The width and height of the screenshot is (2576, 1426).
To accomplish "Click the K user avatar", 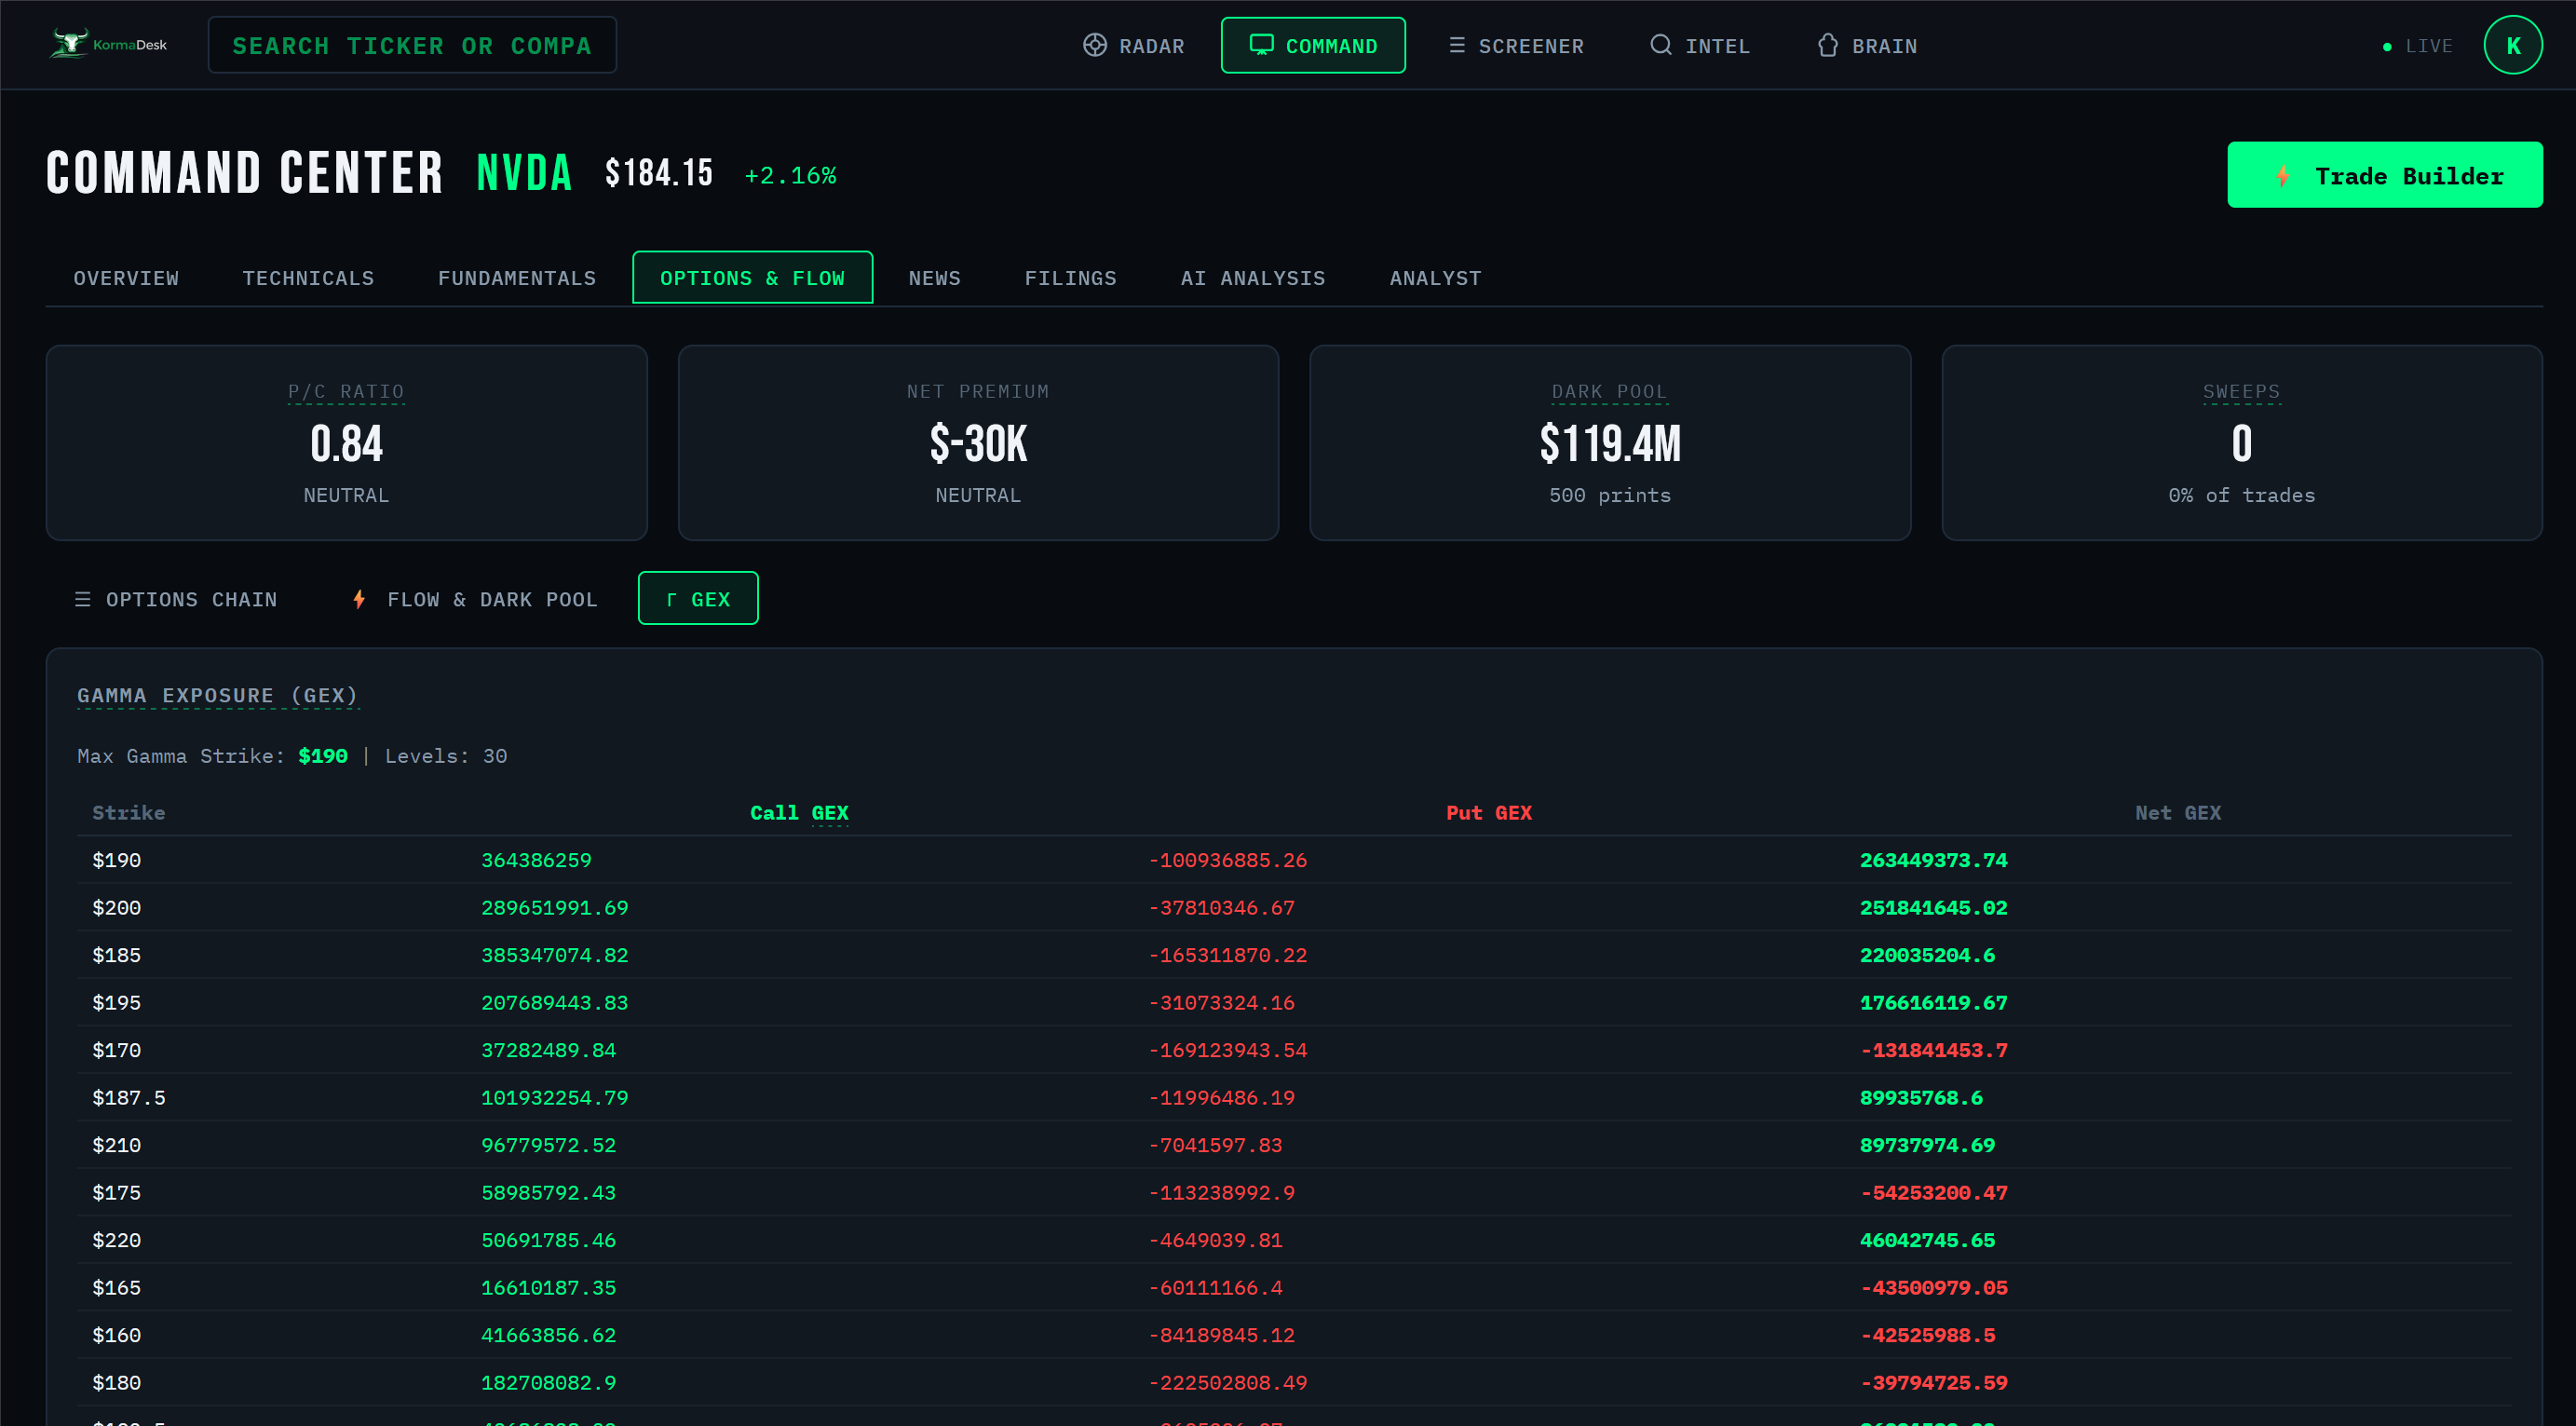I will (x=2512, y=45).
